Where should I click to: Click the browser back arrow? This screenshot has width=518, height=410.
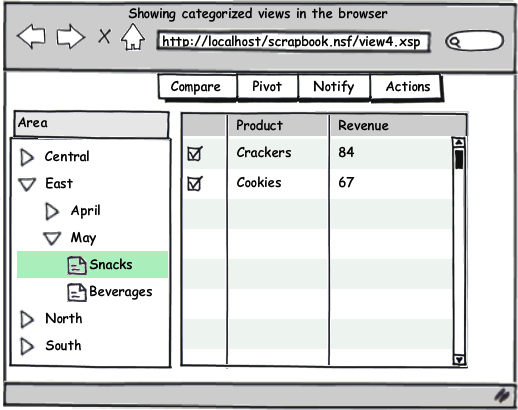(31, 36)
